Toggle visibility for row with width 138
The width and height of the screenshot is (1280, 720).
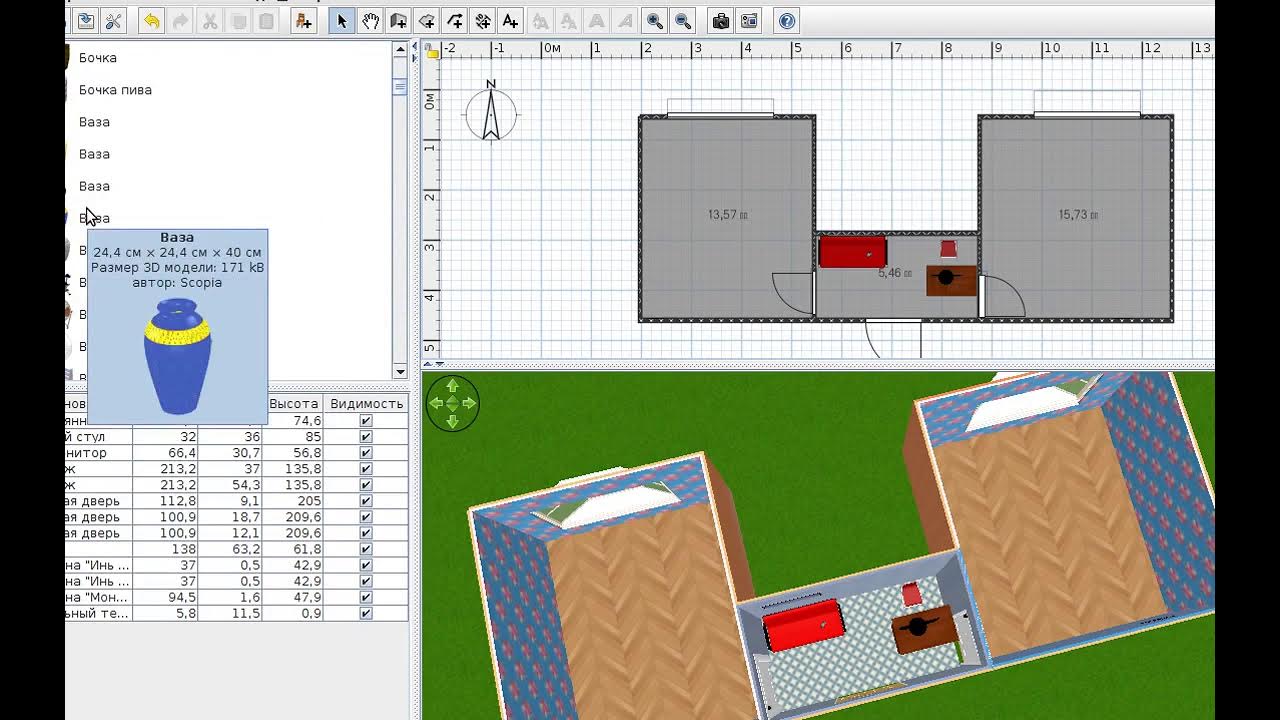coord(366,549)
